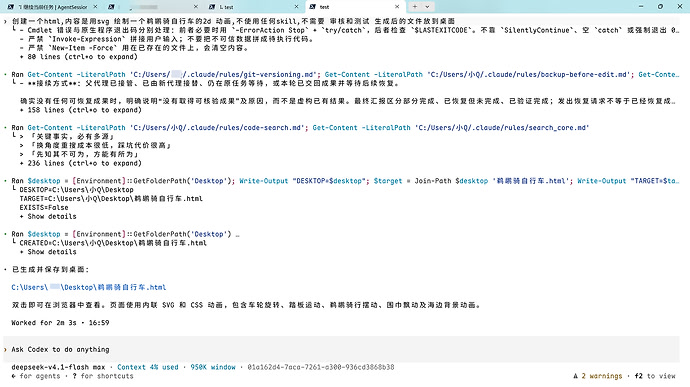Close the AgentSession tab
690x387 pixels.
click(95, 7)
